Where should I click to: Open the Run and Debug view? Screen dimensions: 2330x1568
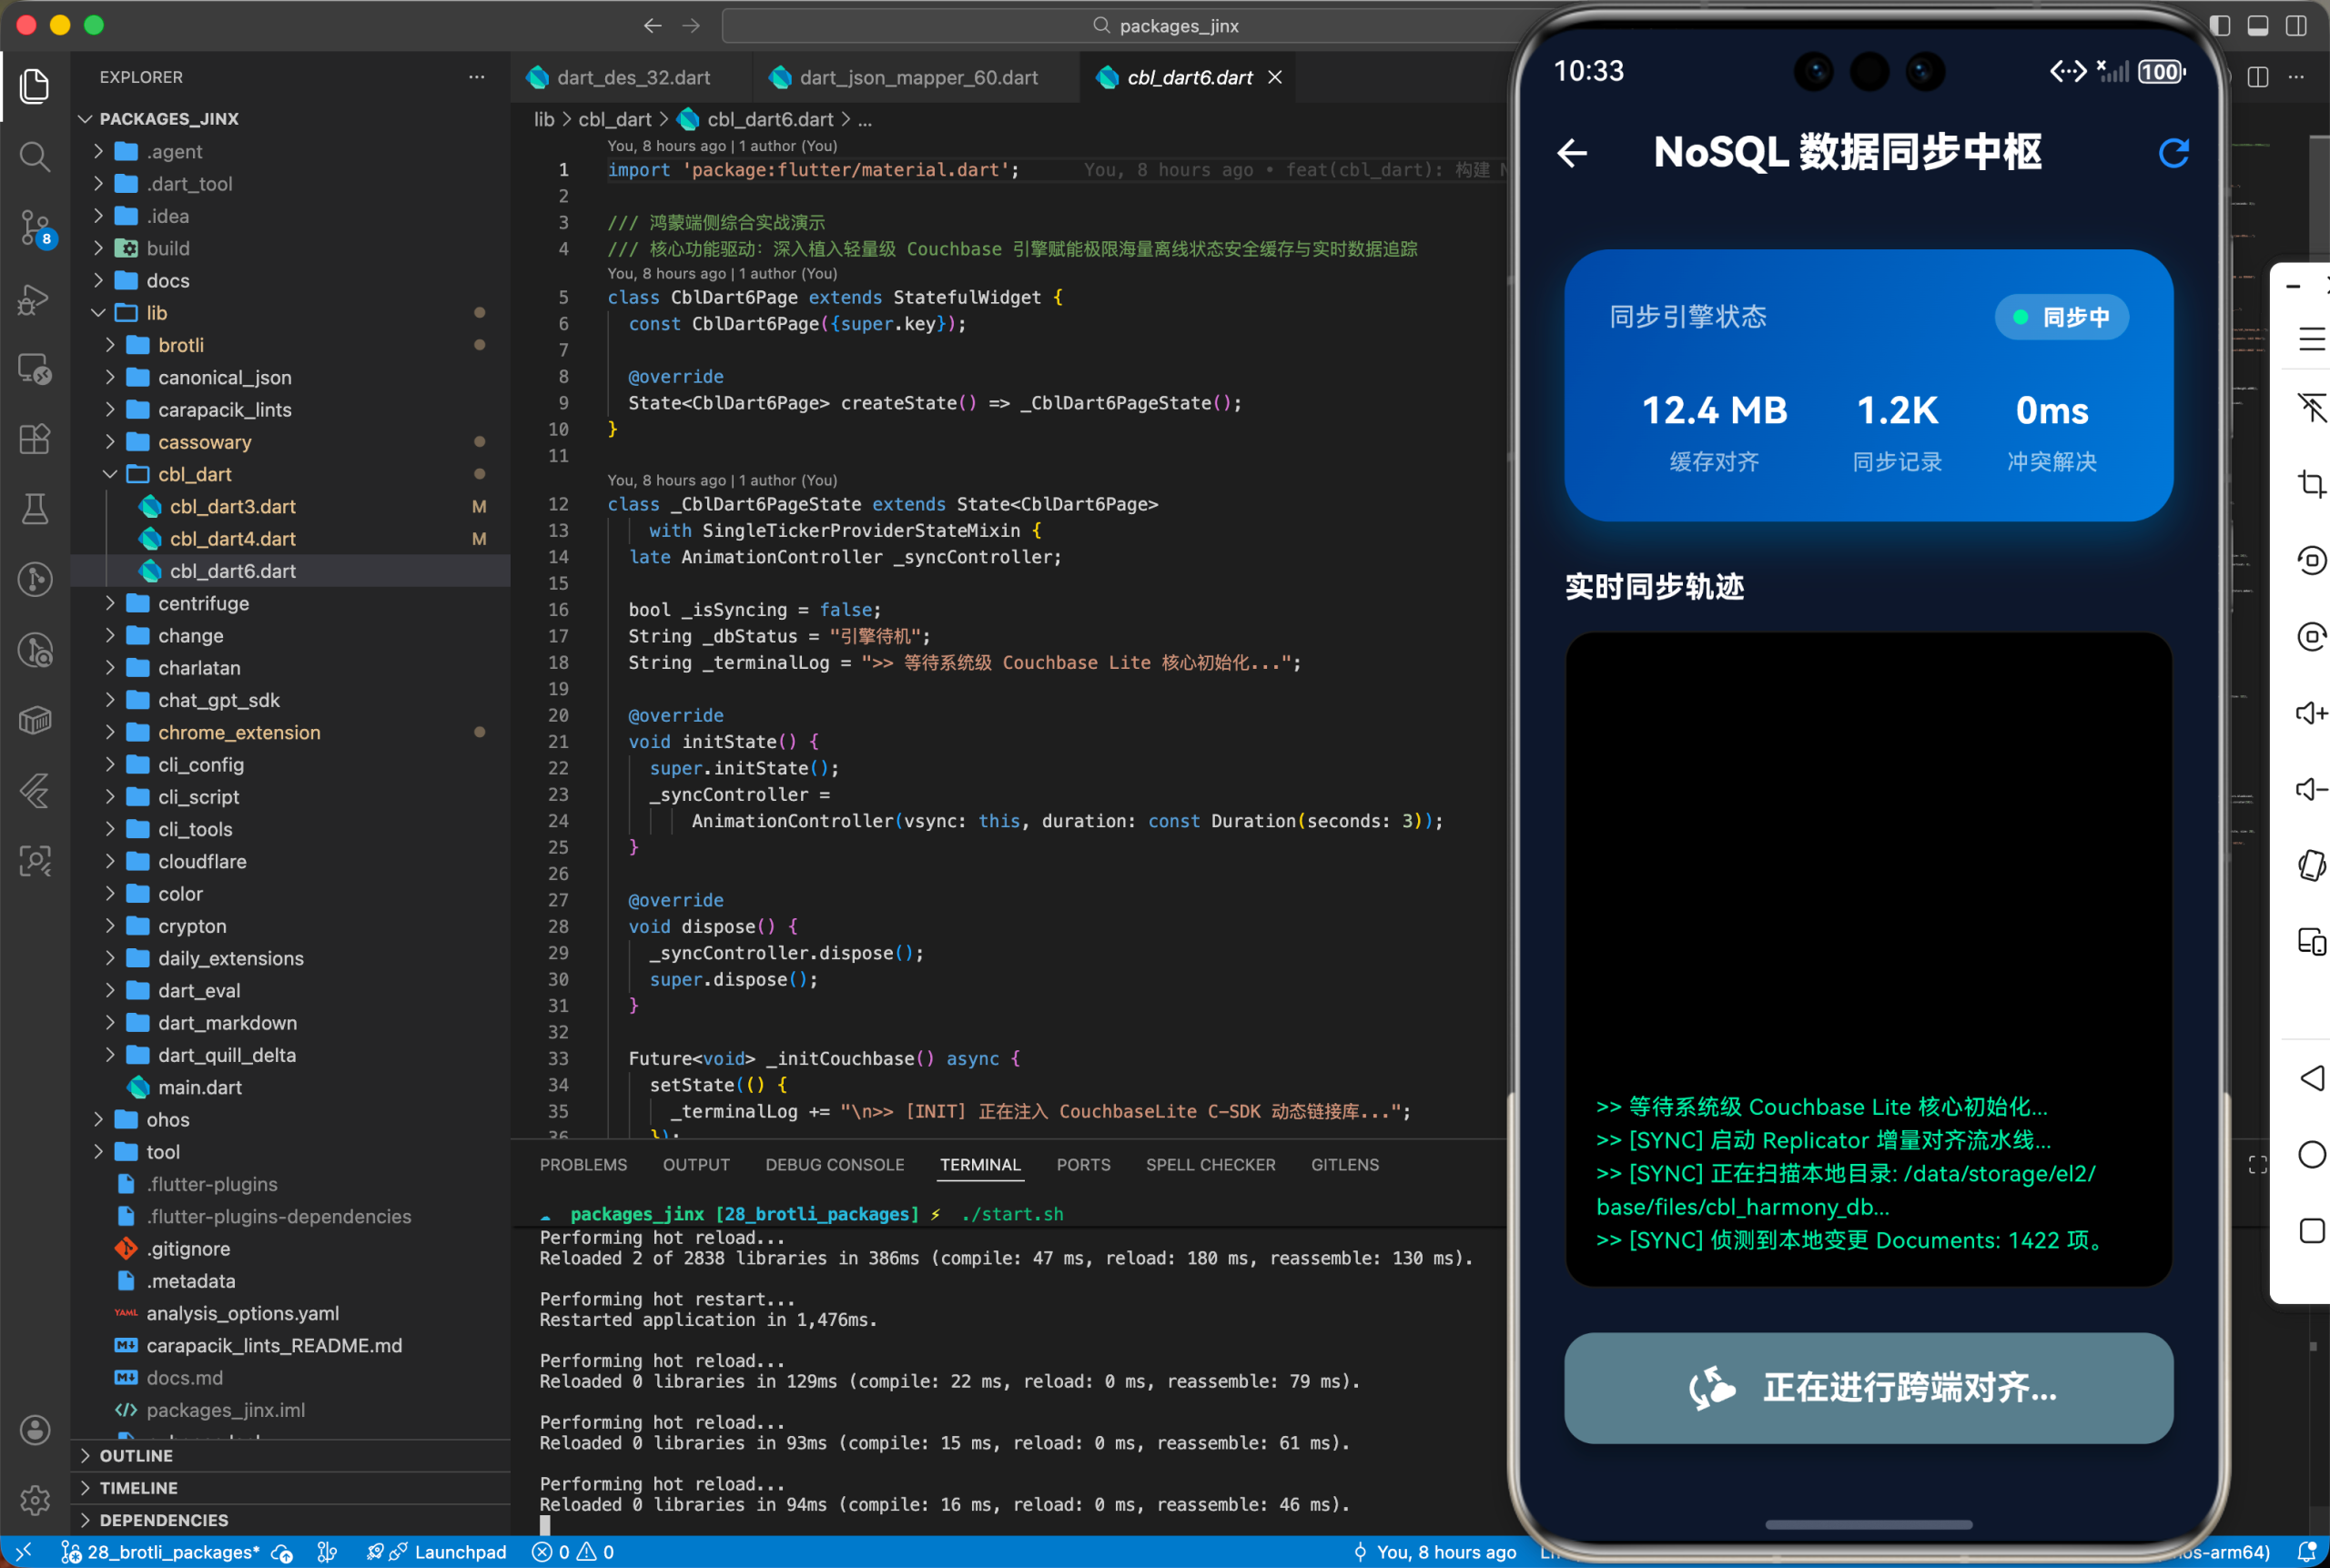coord(35,299)
